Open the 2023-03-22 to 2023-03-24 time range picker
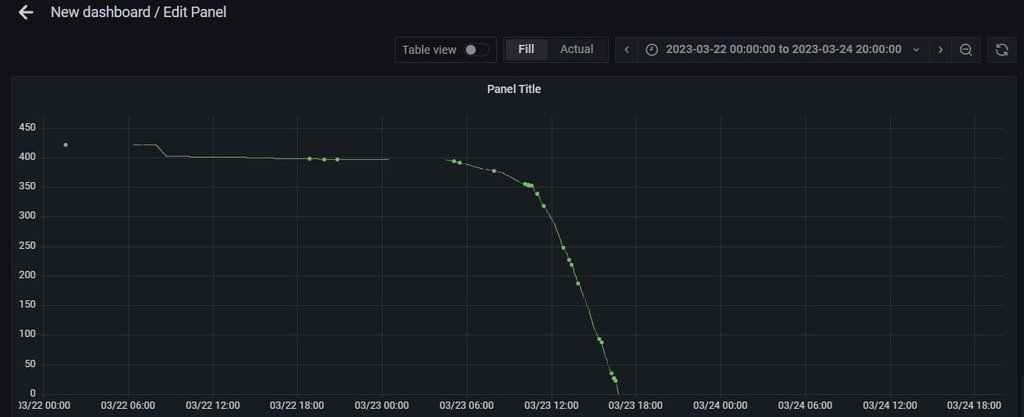The width and height of the screenshot is (1024, 417). [783, 49]
